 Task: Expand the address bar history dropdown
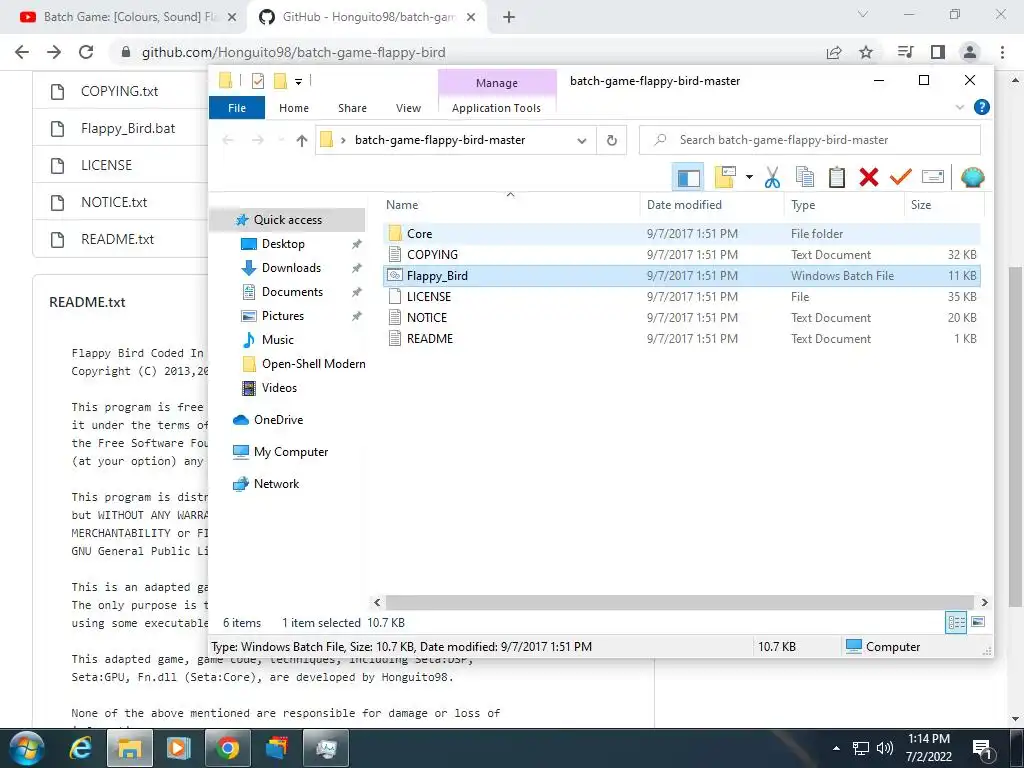pyautogui.click(x=581, y=140)
